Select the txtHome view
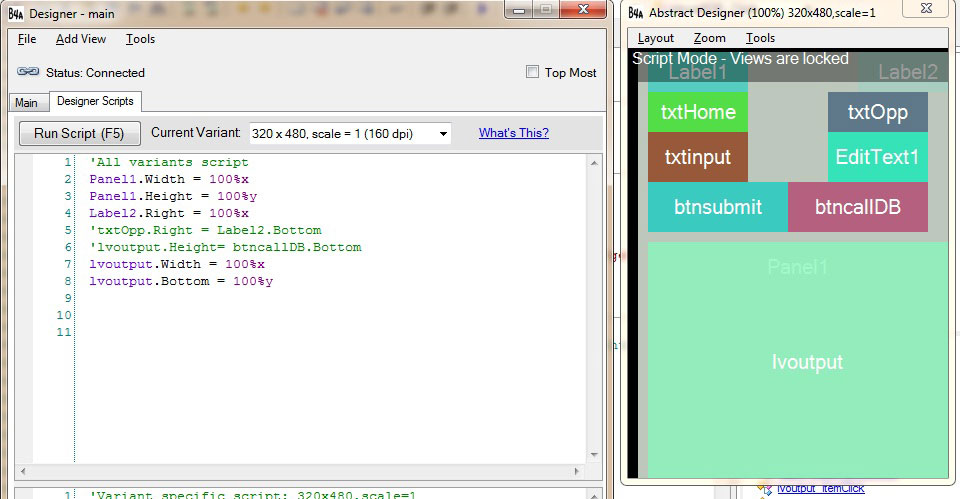The width and height of the screenshot is (960, 499). coord(698,112)
